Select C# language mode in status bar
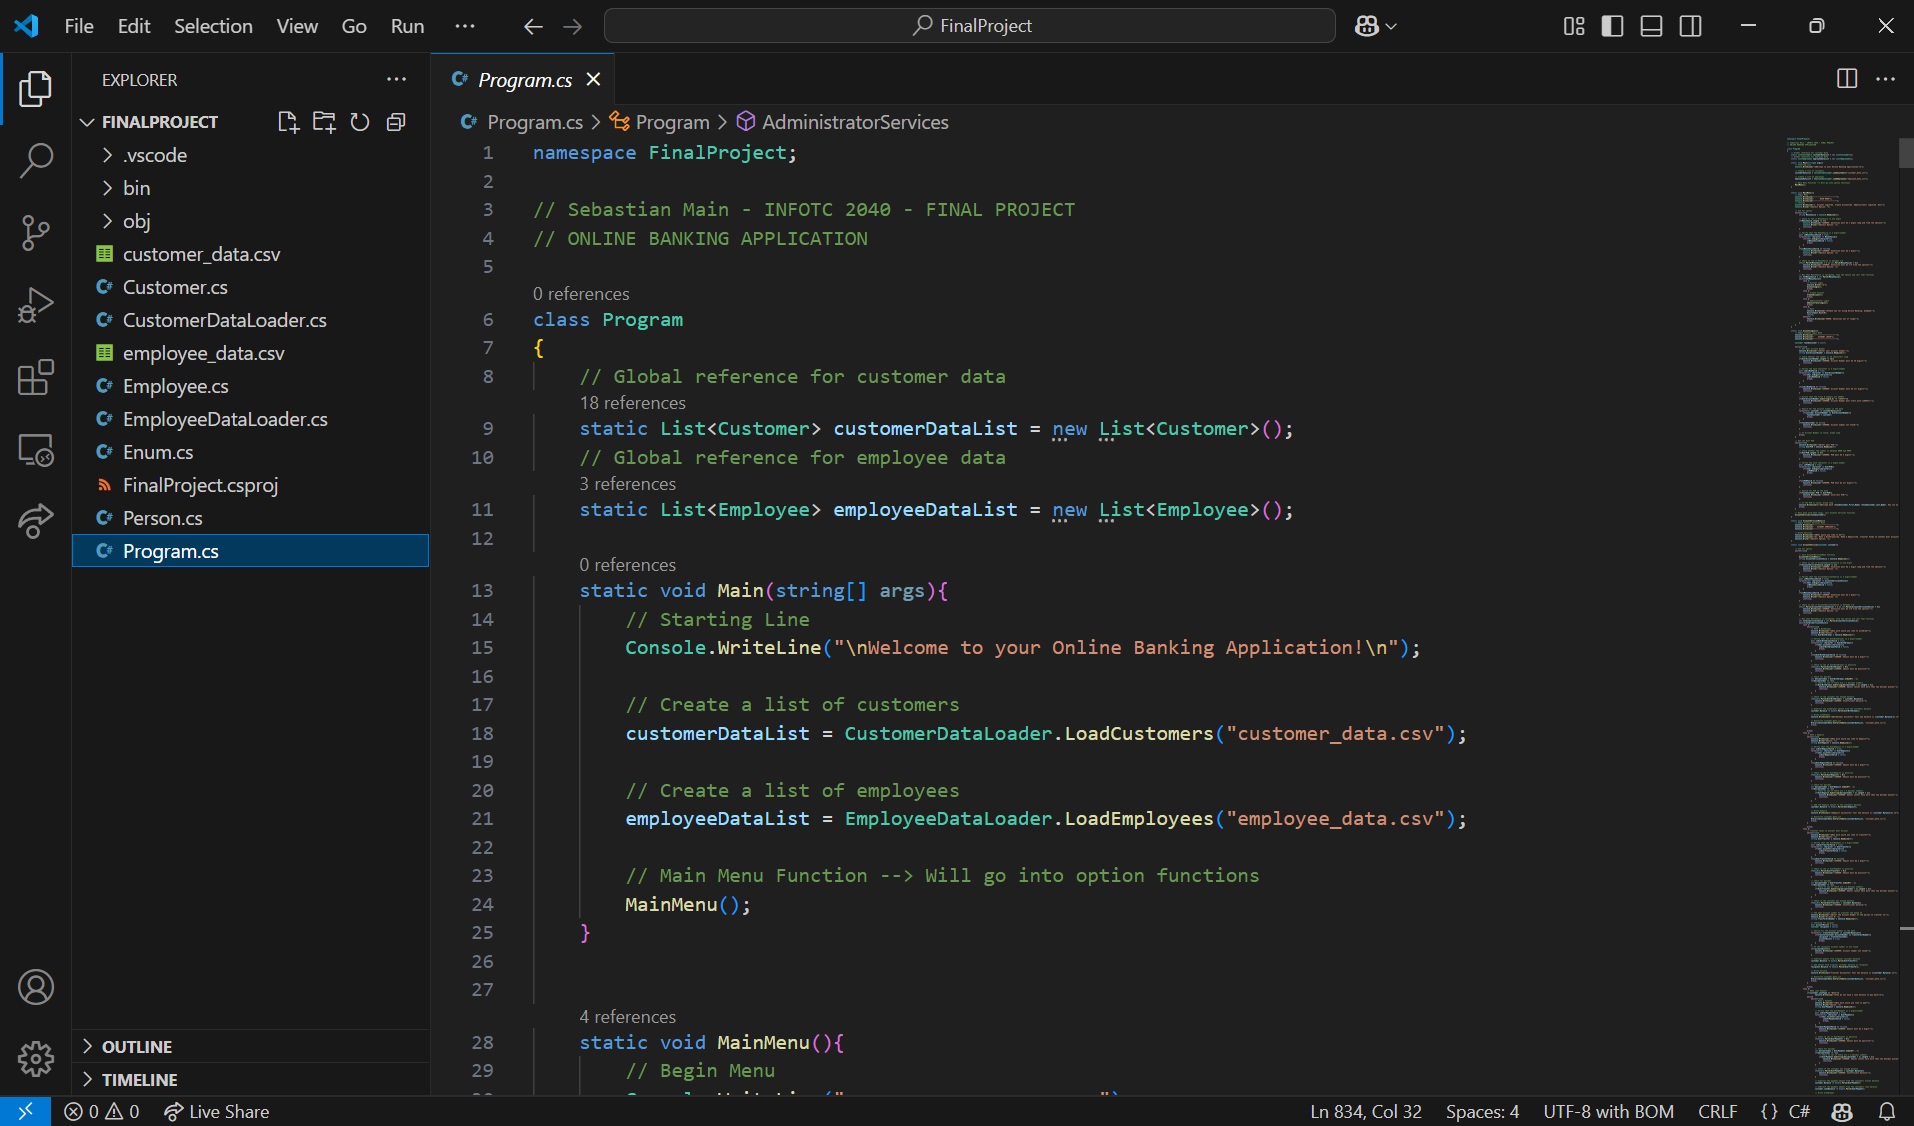 click(1799, 1111)
